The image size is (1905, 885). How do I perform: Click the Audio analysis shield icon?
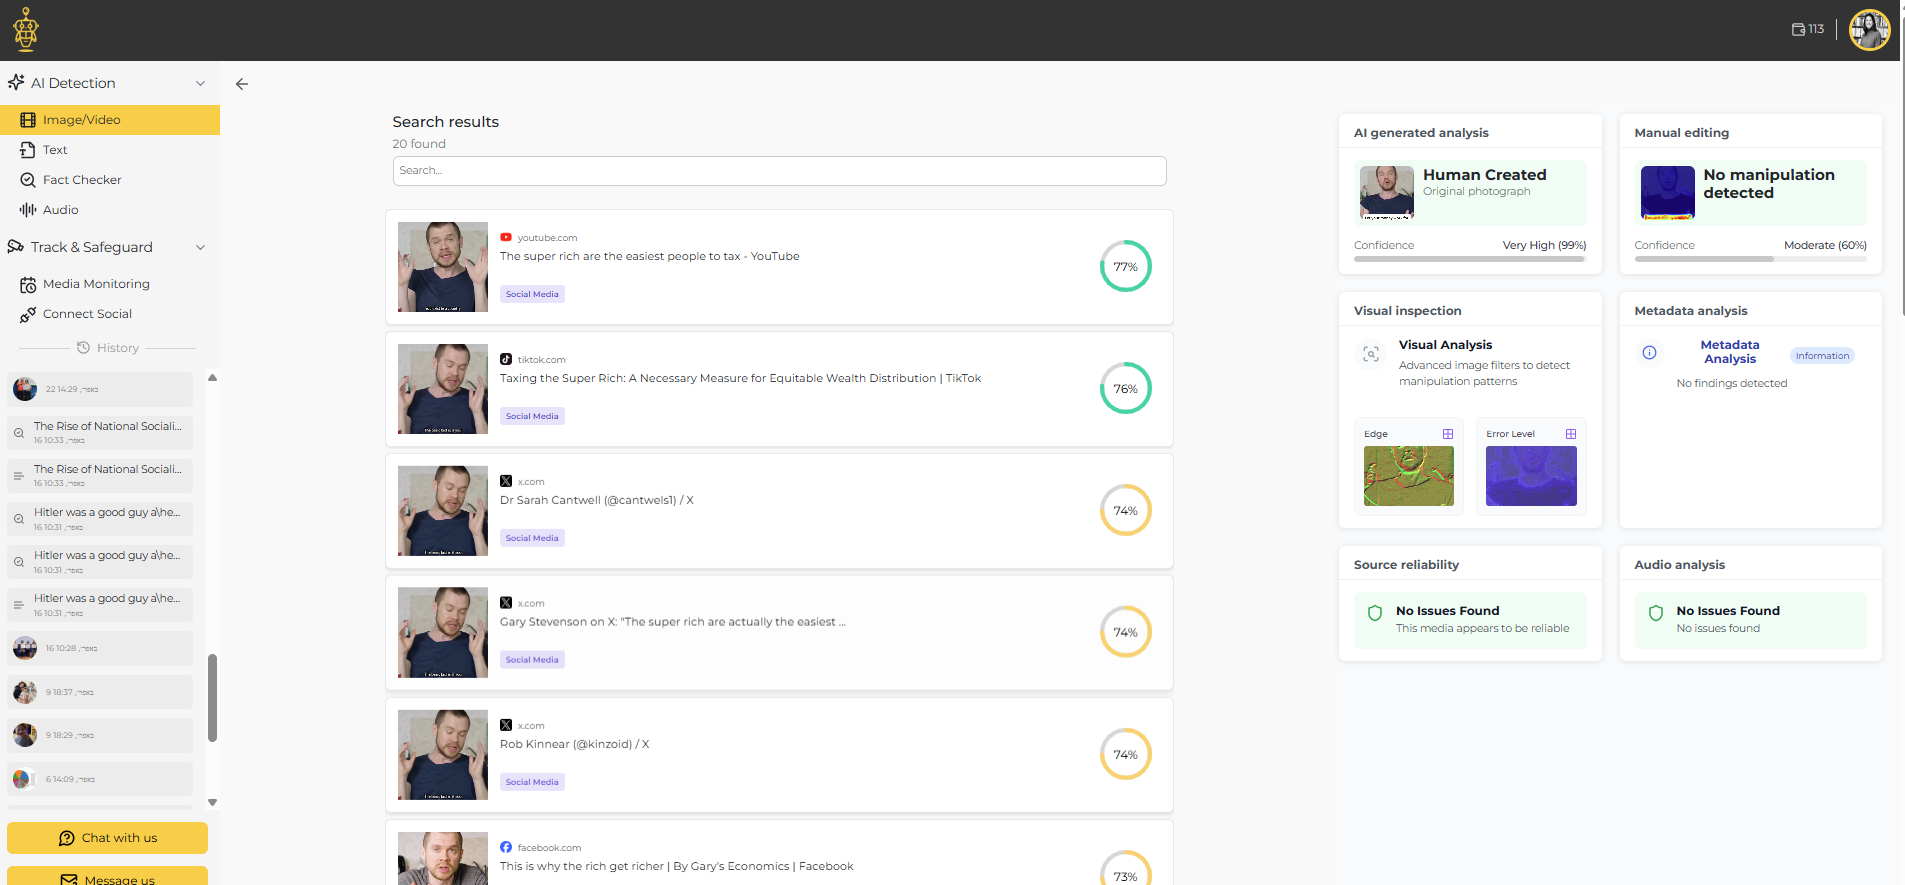[x=1656, y=613]
